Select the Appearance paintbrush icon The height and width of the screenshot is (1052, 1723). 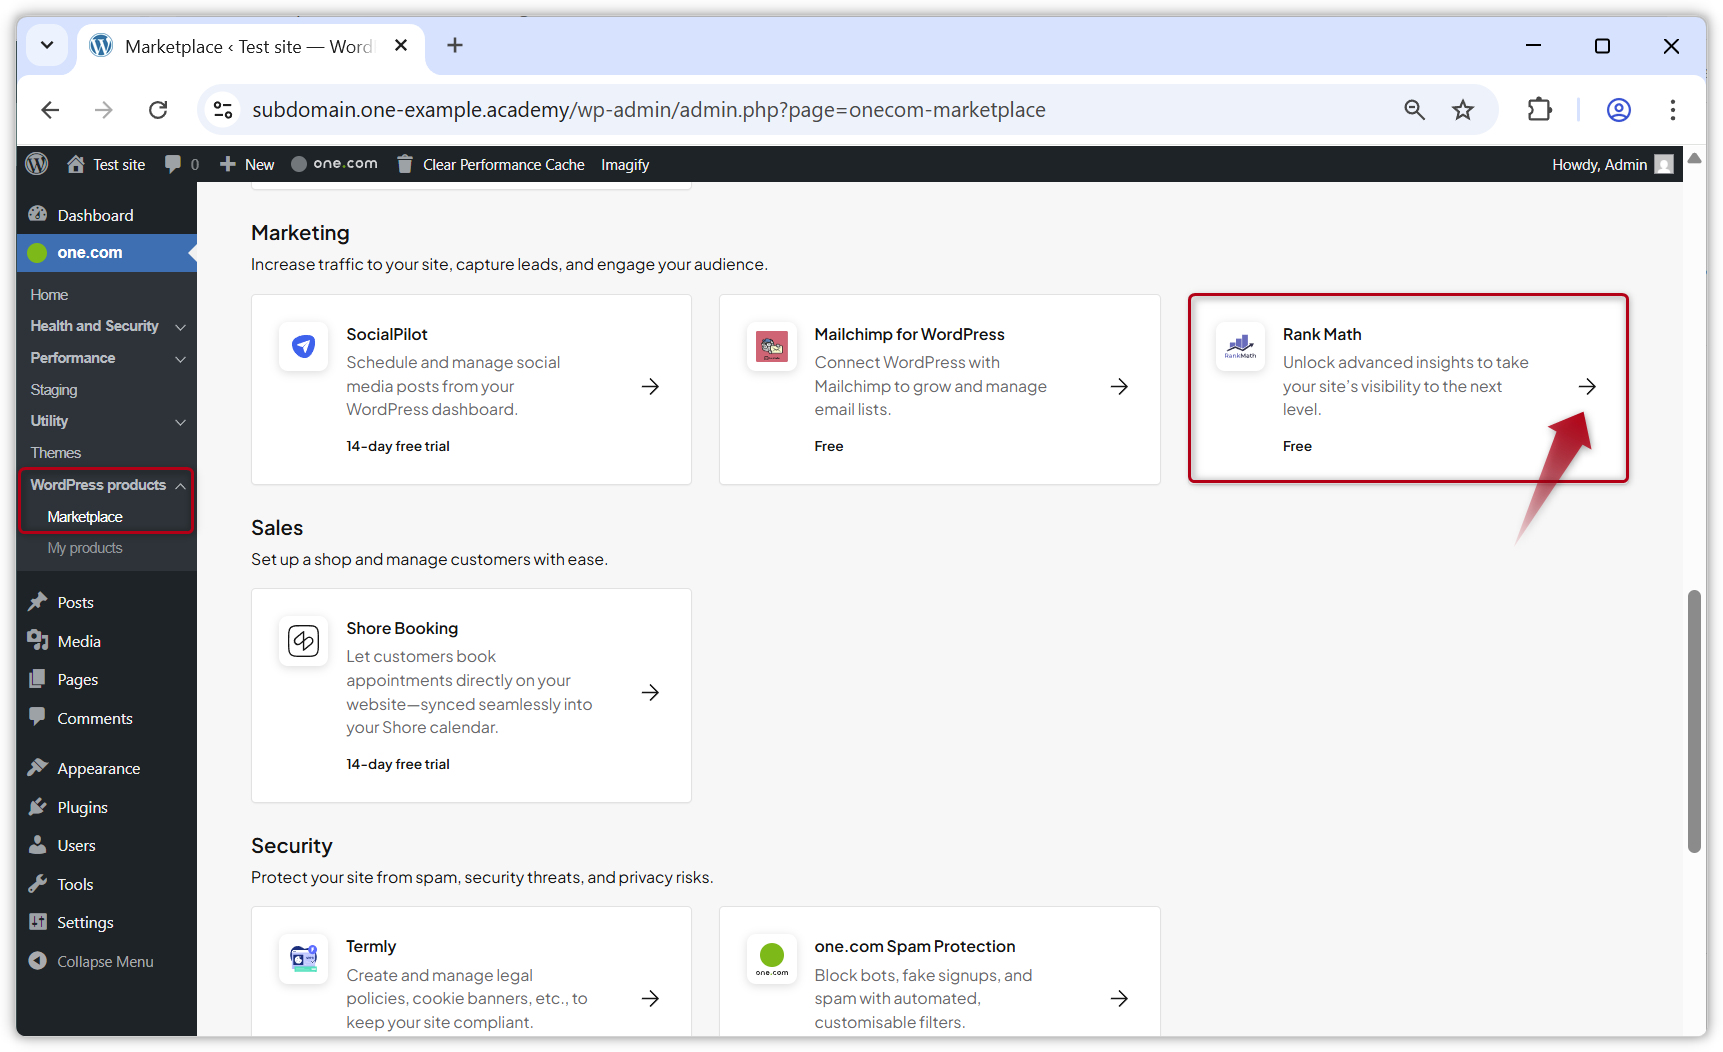[x=38, y=768]
